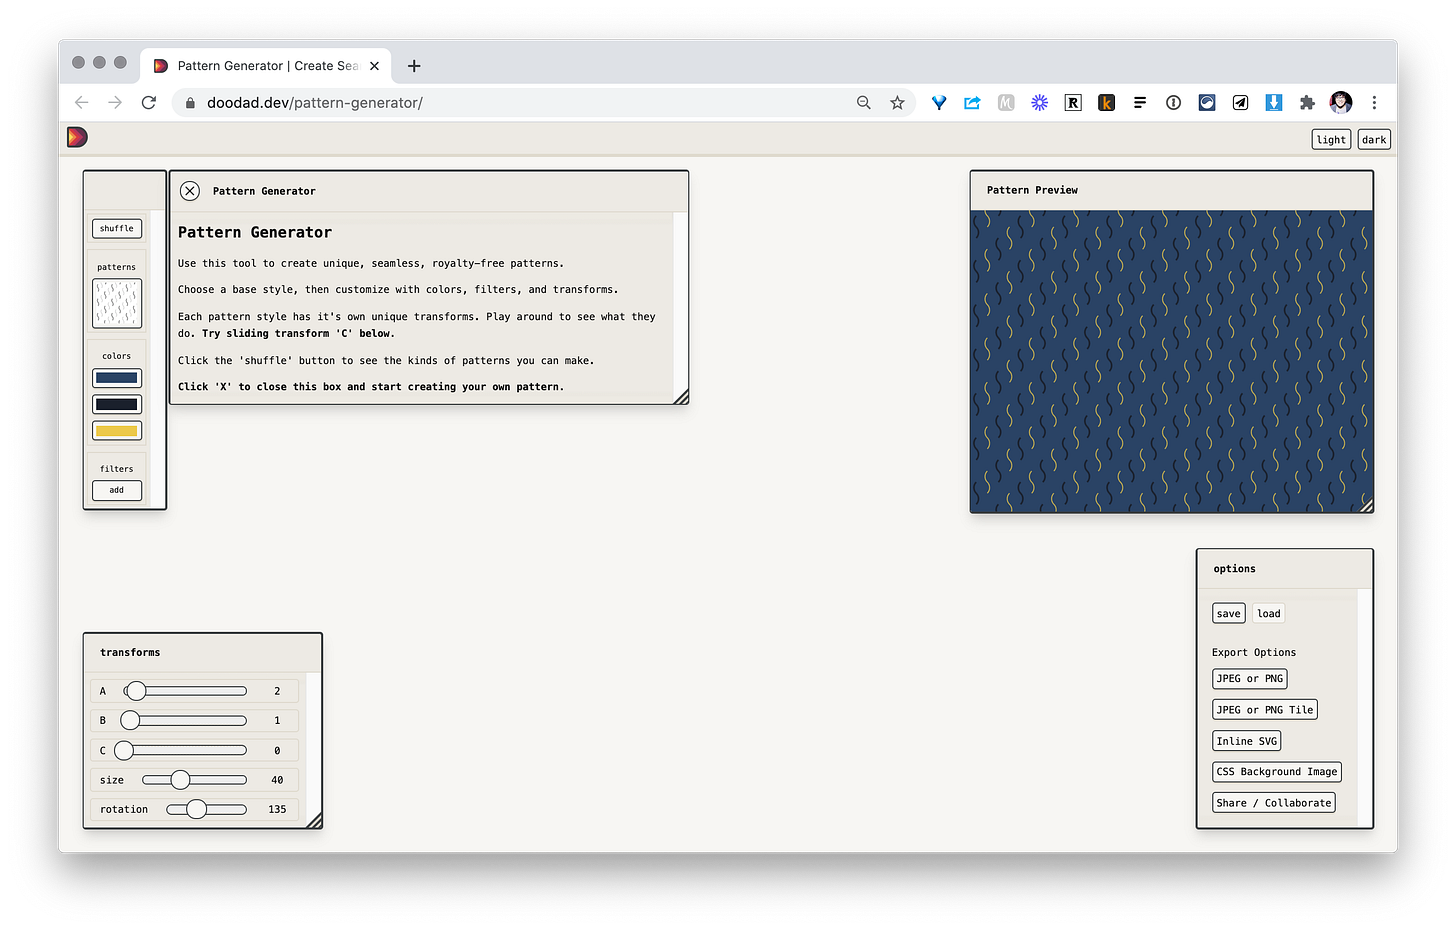Select the Pattern Generator browser tab

click(x=258, y=65)
